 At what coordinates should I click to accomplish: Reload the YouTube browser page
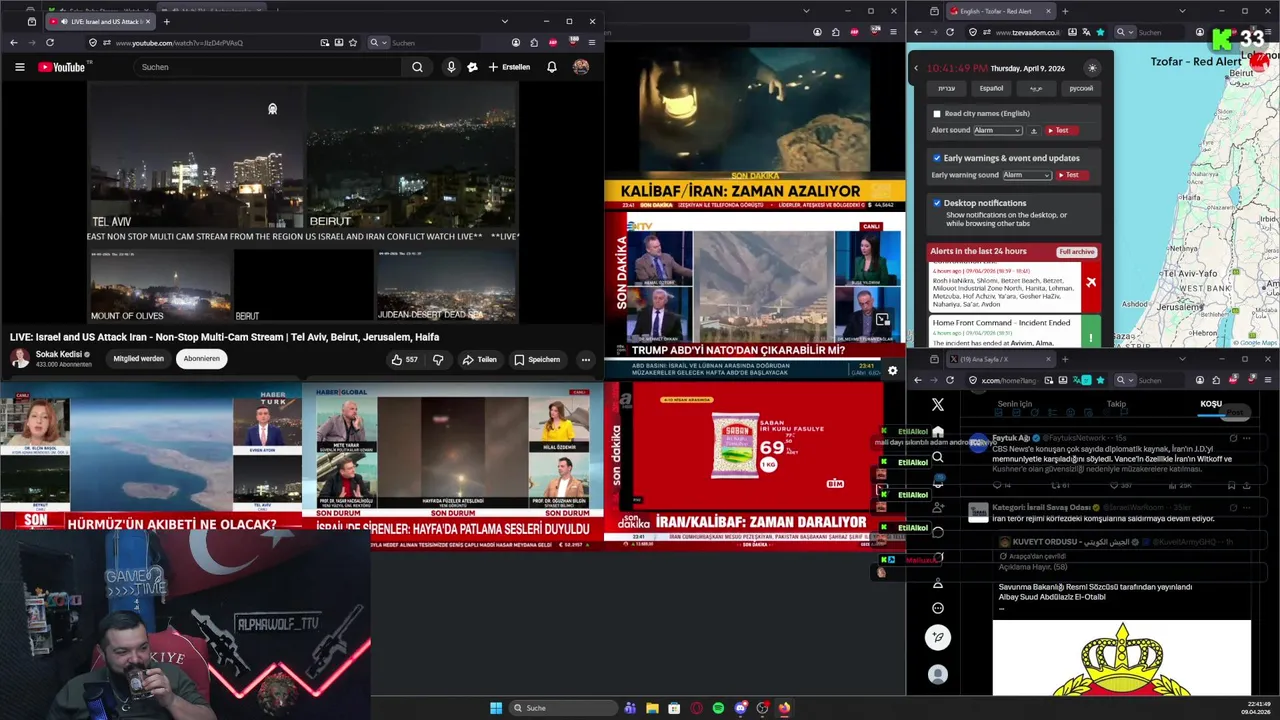(50, 43)
